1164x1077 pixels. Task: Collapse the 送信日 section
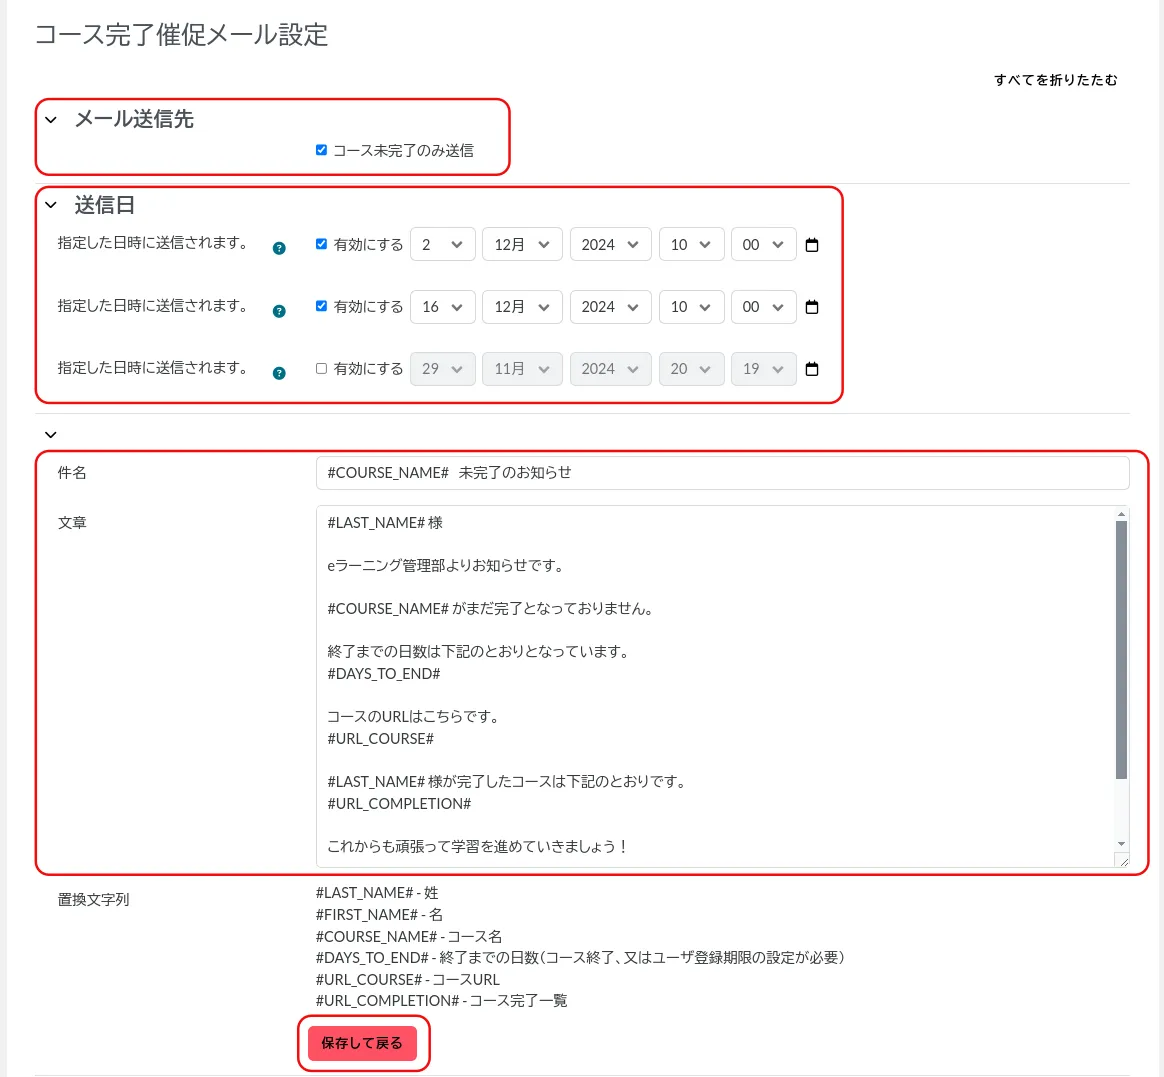(x=51, y=205)
